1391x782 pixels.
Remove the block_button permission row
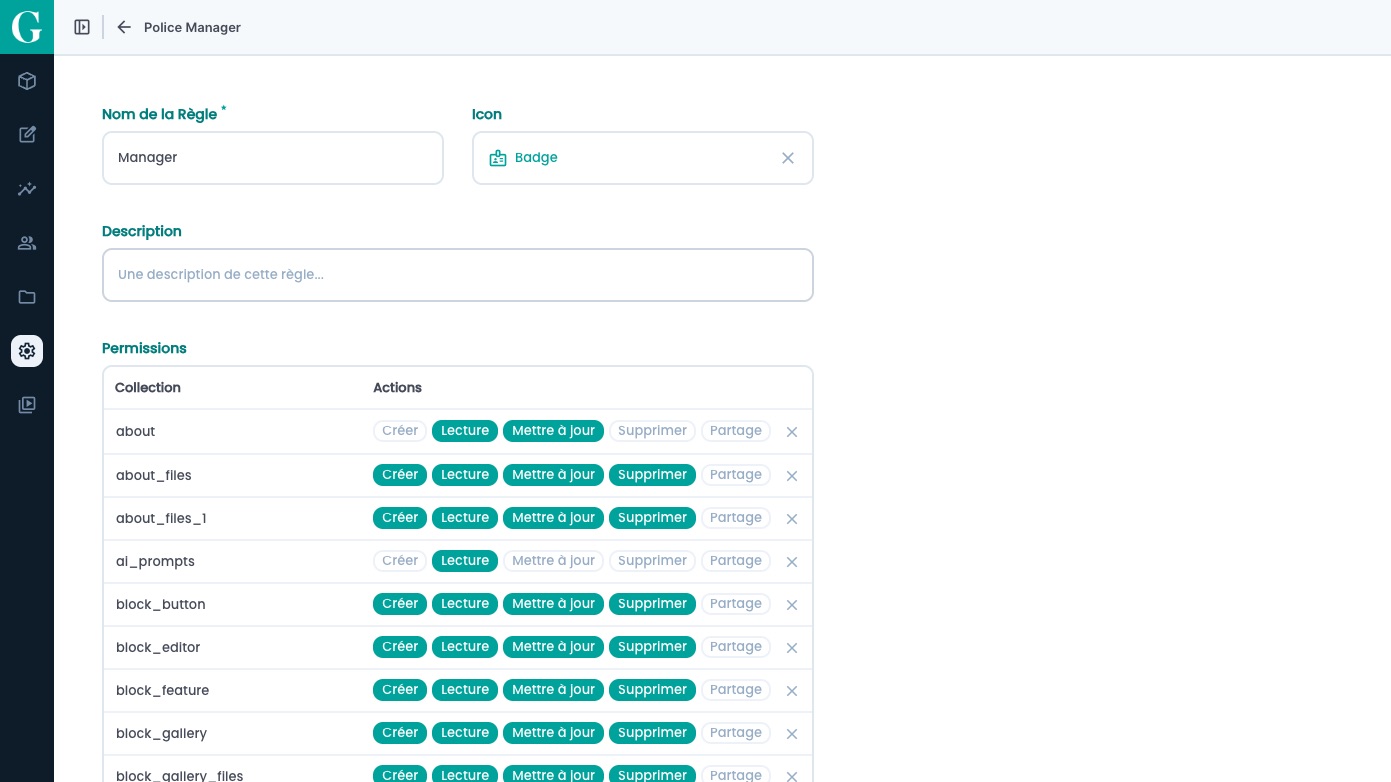click(792, 605)
